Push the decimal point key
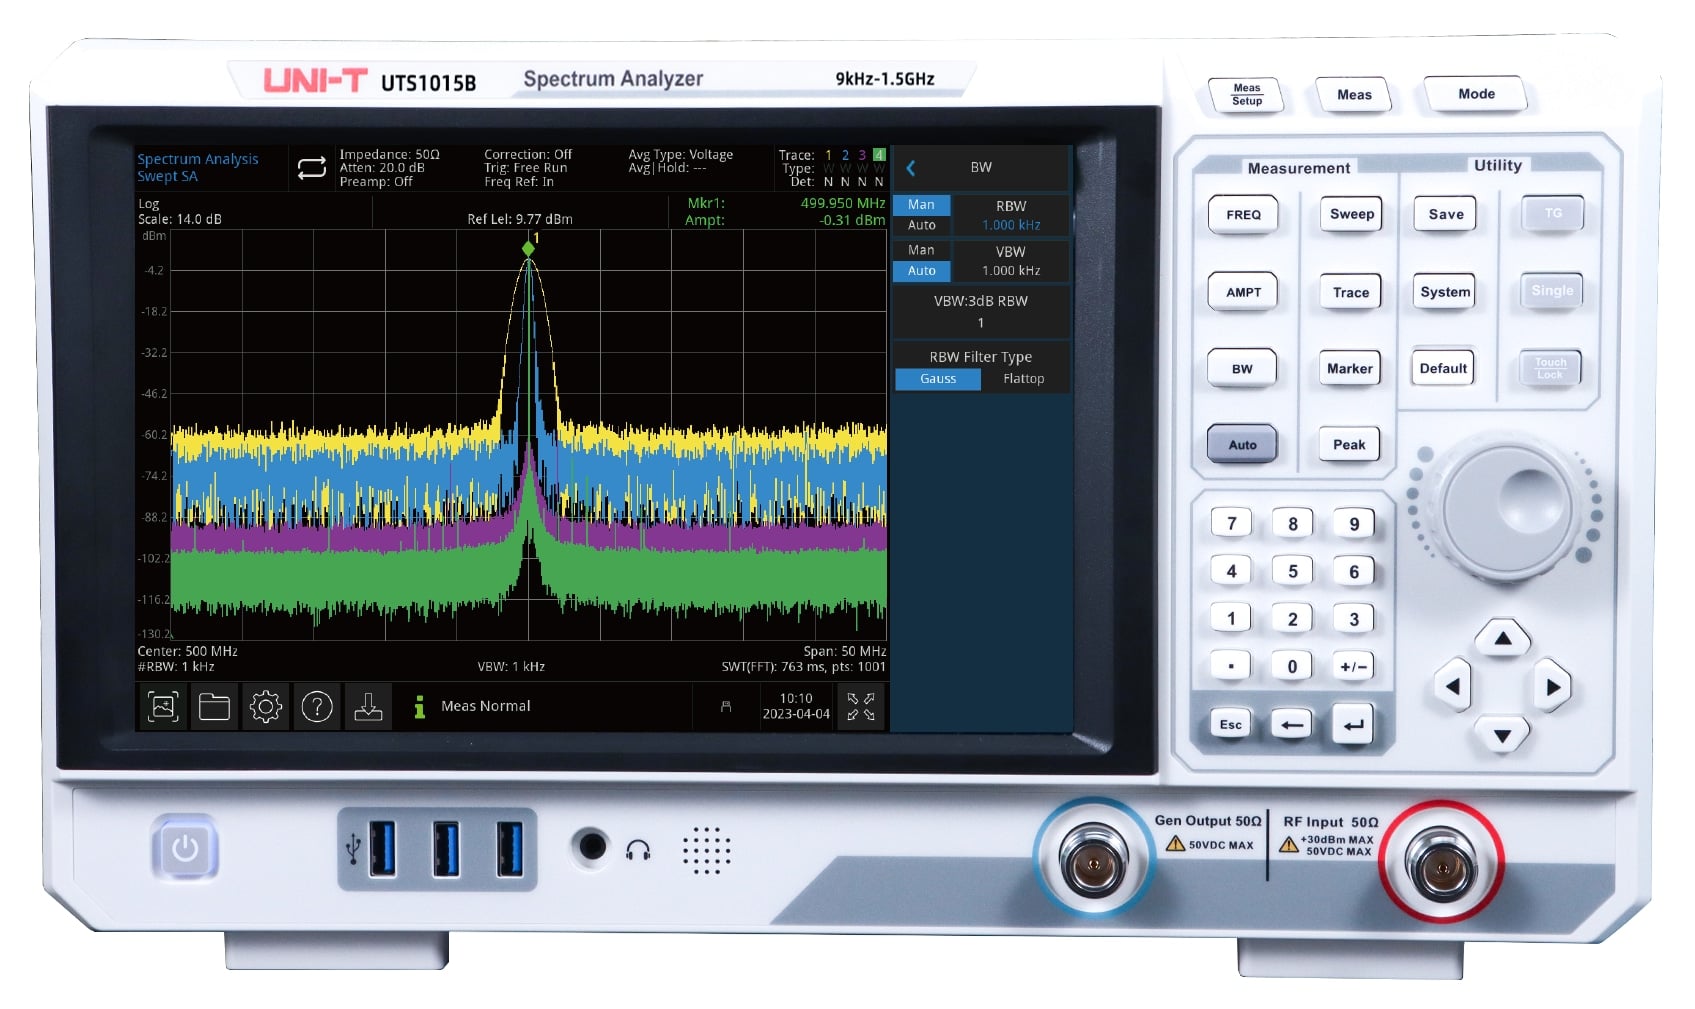Image resolution: width=1695 pixels, height=1009 pixels. 1231,666
